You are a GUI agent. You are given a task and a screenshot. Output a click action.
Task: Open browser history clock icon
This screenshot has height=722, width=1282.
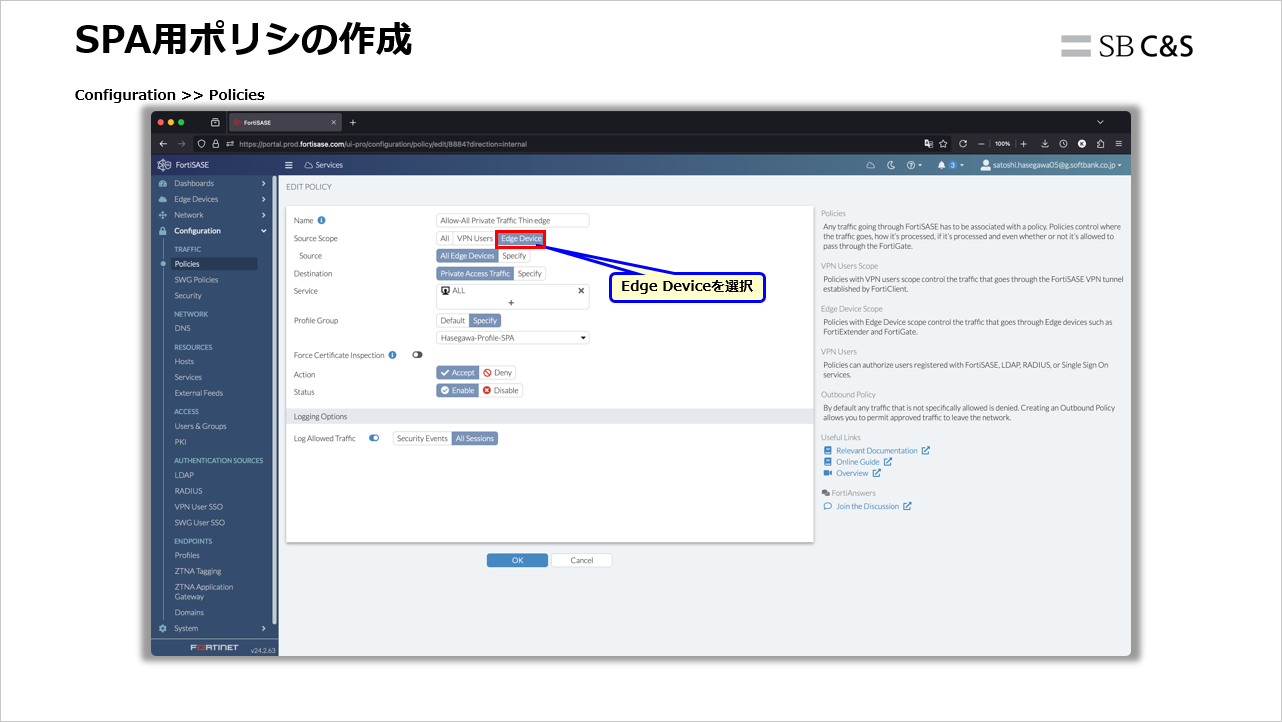pos(1063,143)
